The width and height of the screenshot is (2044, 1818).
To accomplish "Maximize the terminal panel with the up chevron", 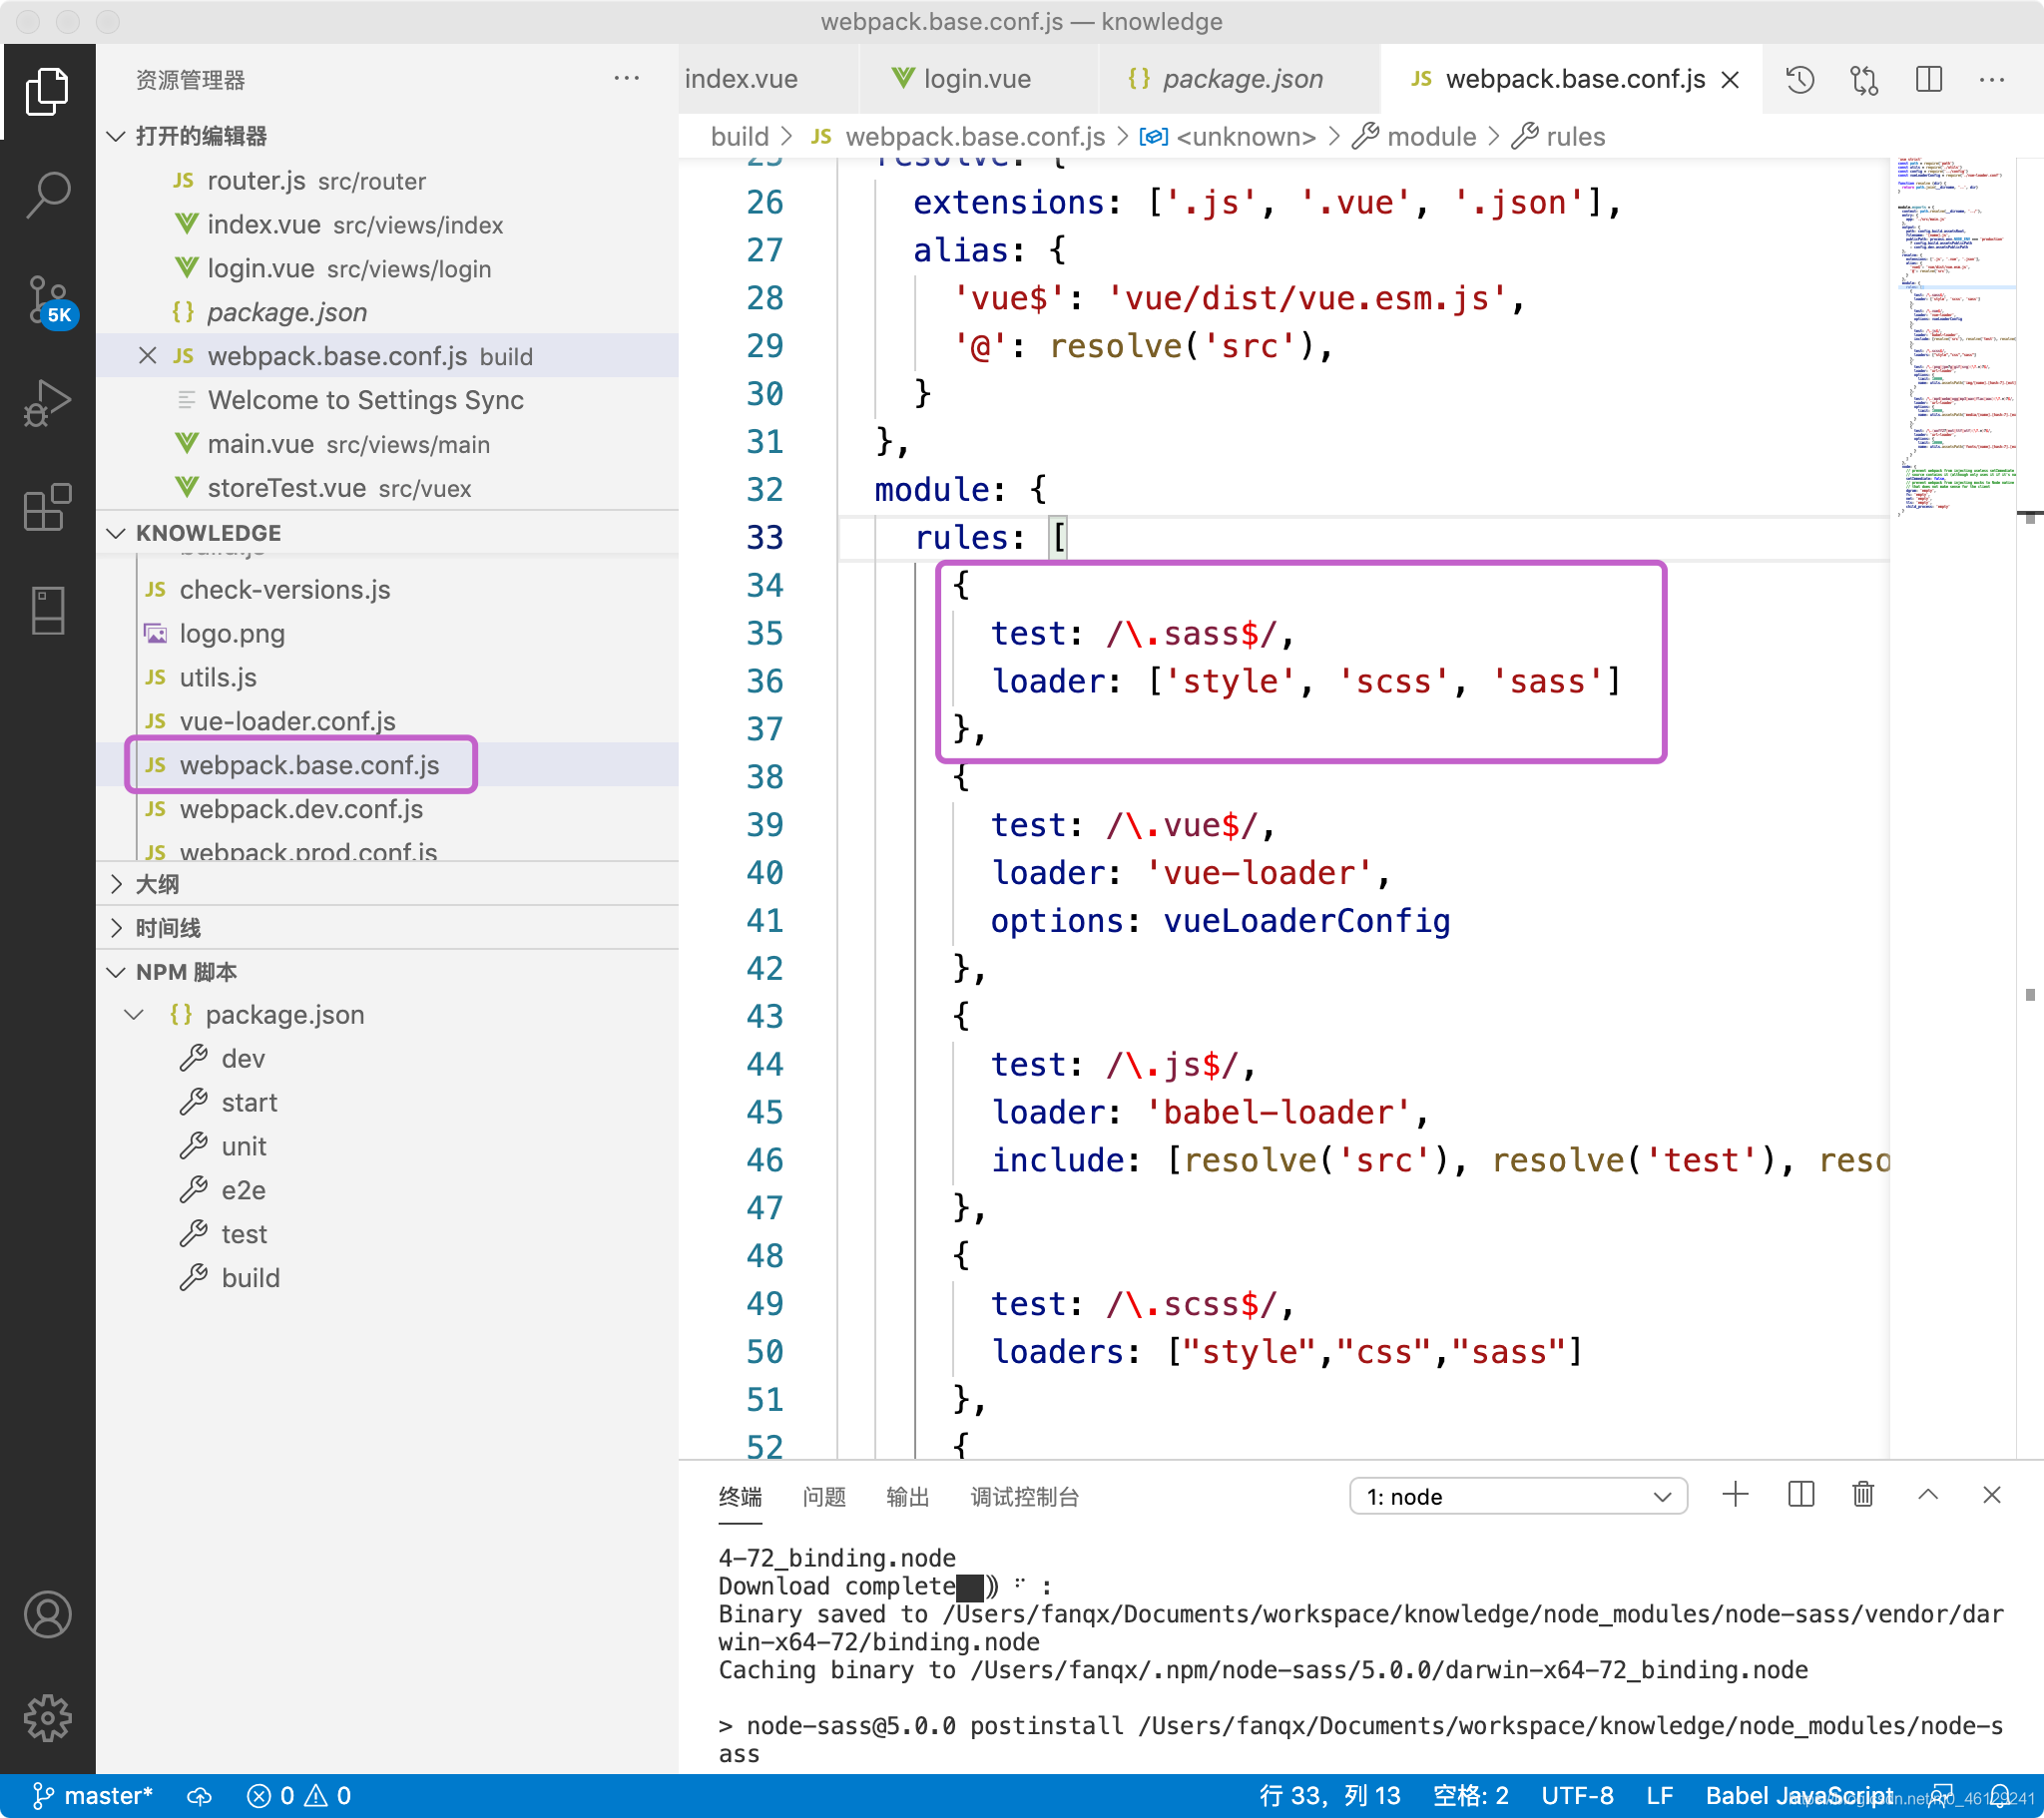I will (x=1929, y=1495).
